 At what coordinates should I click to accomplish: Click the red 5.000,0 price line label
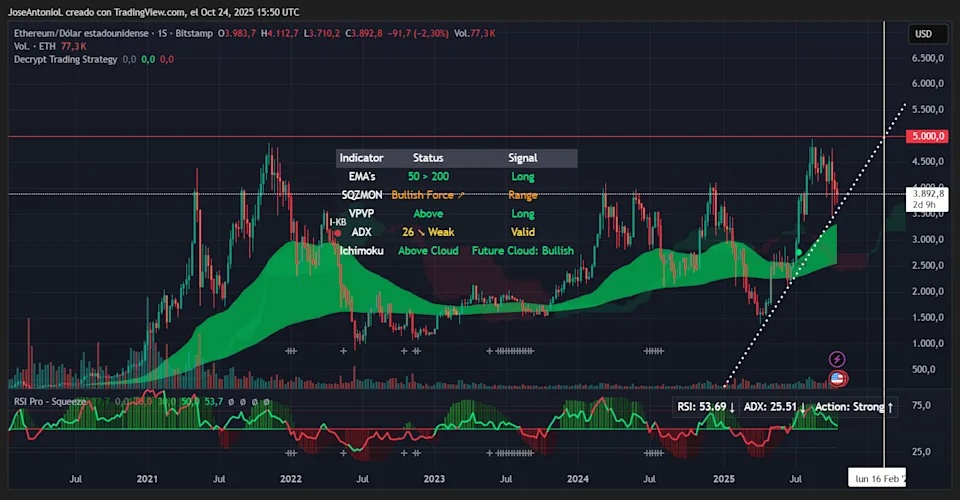click(x=927, y=136)
